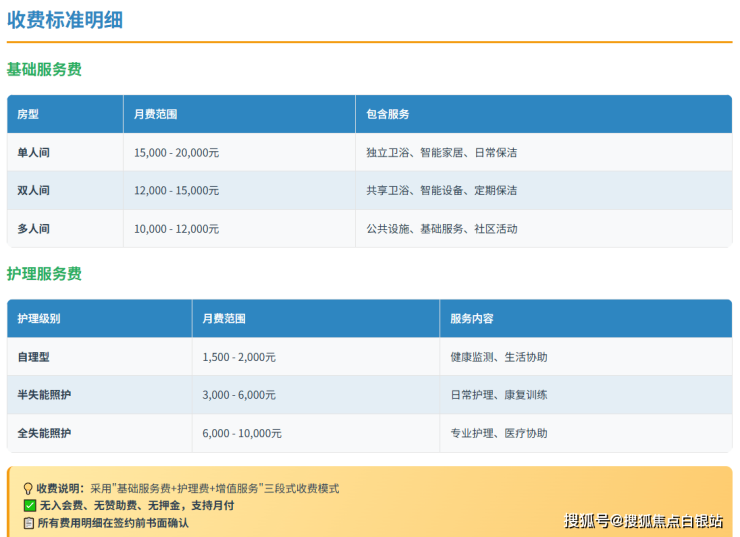Click the 房型 column header
Screen dimensions: 740x537
coord(28,114)
